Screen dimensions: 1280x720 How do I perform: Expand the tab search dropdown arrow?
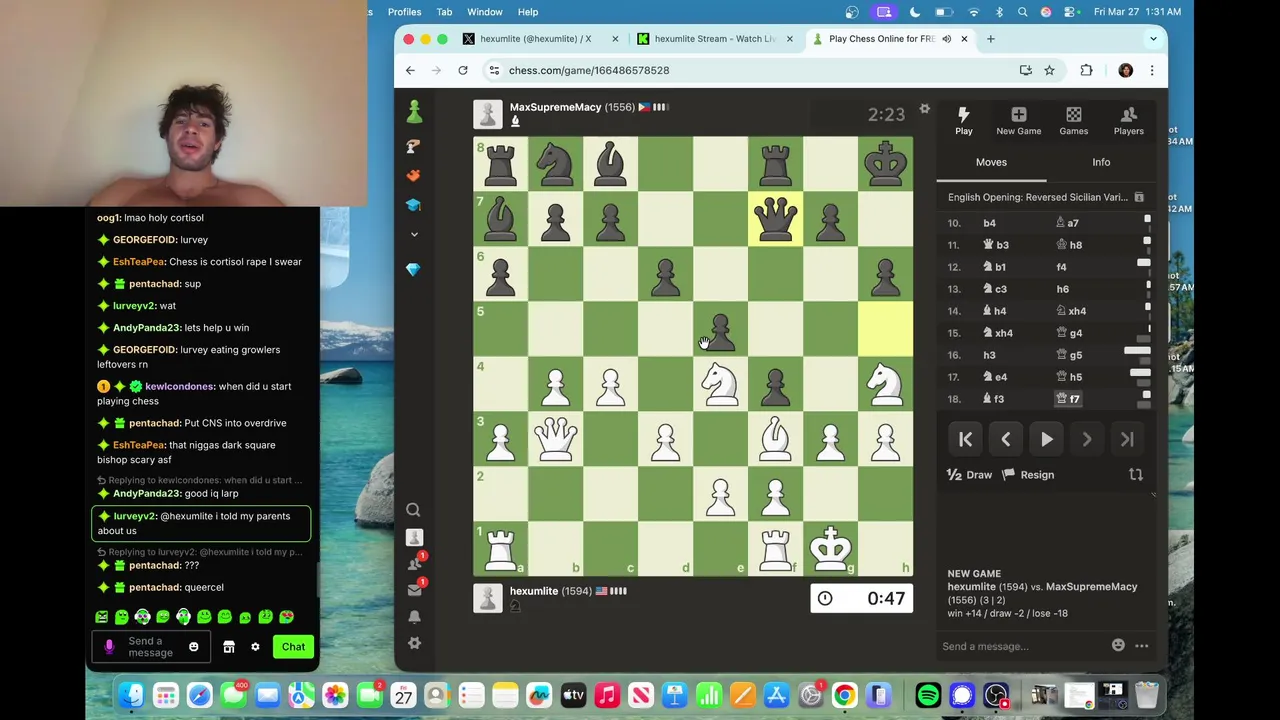(1153, 39)
